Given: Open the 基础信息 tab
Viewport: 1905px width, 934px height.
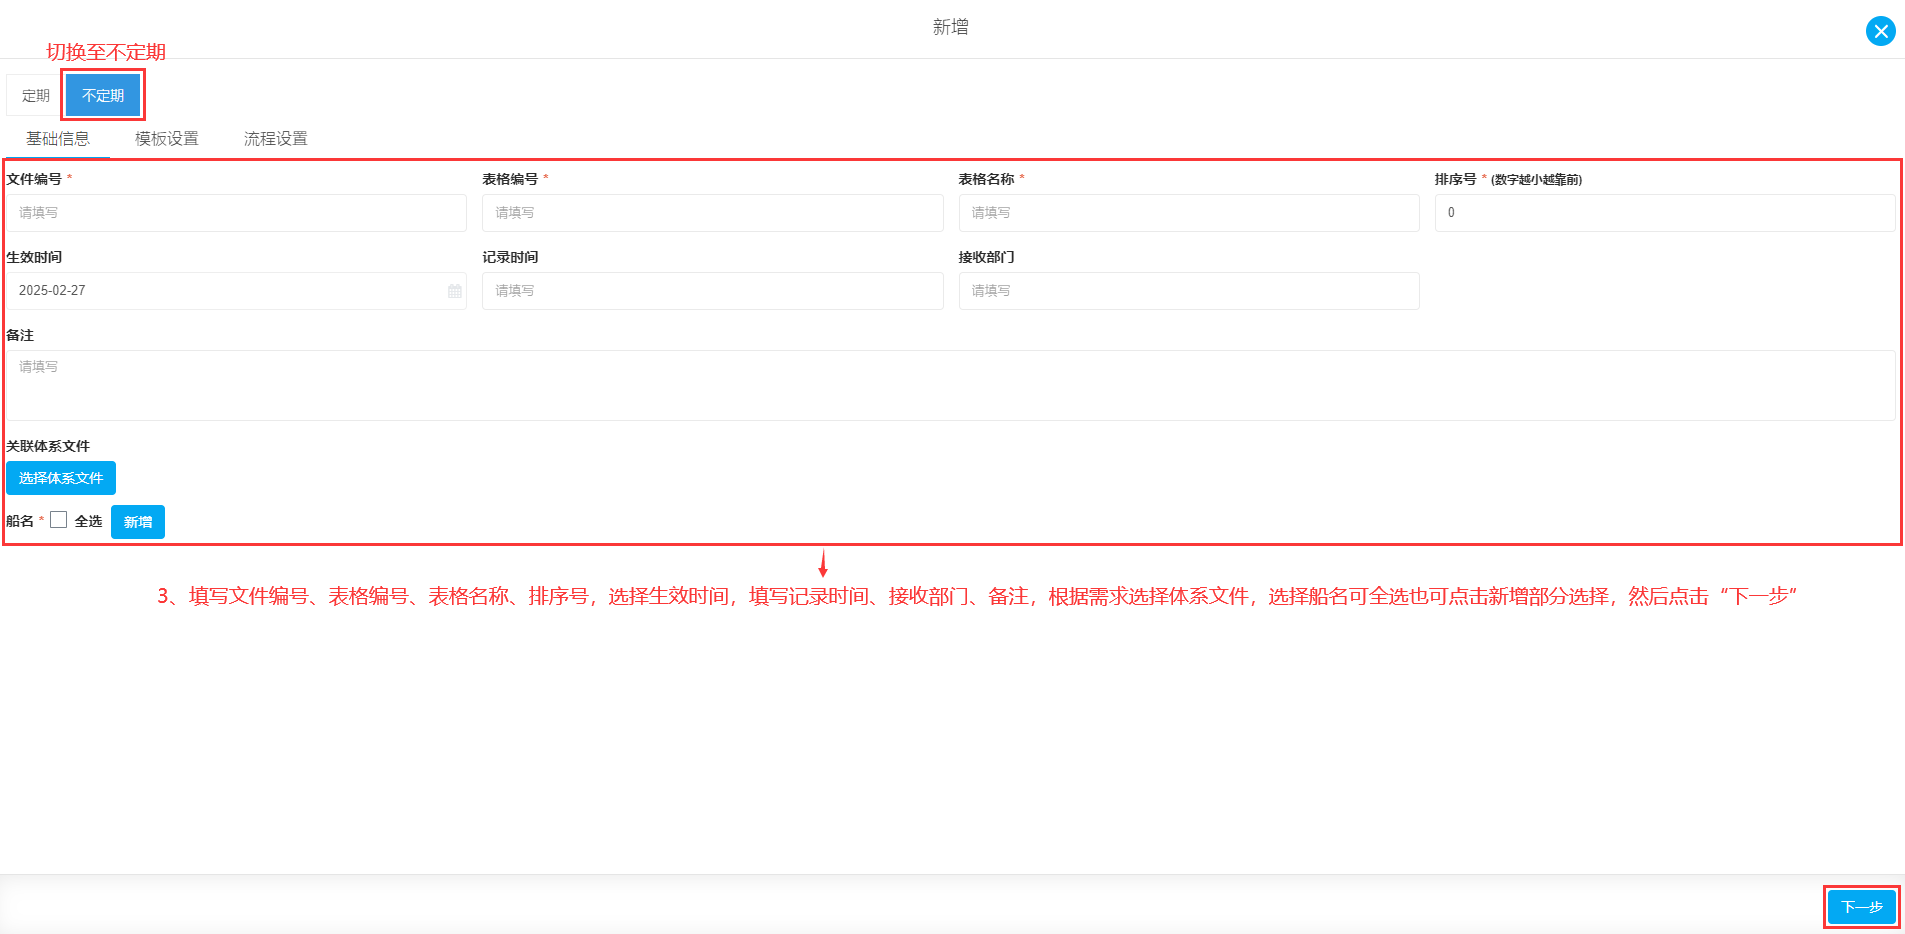Looking at the screenshot, I should [58, 139].
